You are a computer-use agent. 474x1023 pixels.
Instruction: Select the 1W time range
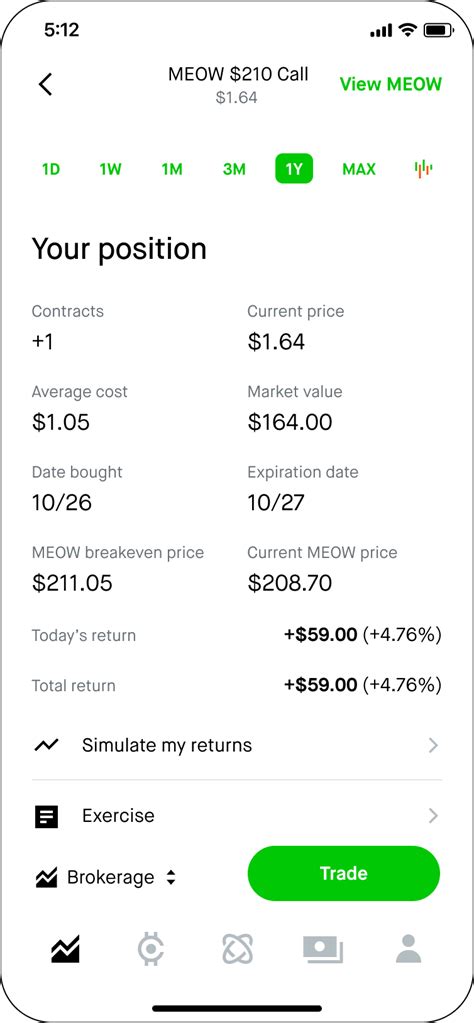[110, 170]
